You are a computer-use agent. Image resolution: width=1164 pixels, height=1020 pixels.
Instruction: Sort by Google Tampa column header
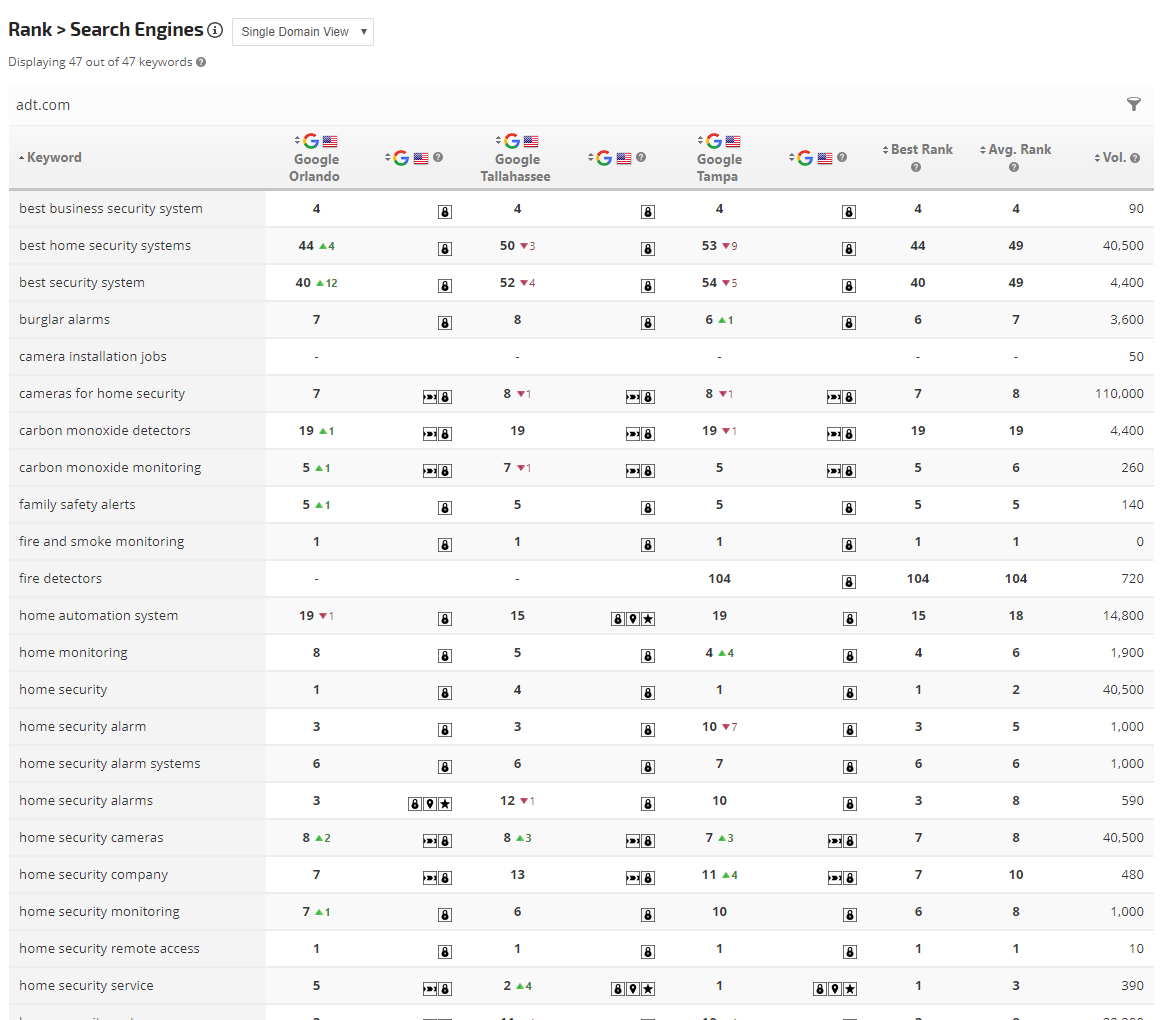(x=718, y=159)
